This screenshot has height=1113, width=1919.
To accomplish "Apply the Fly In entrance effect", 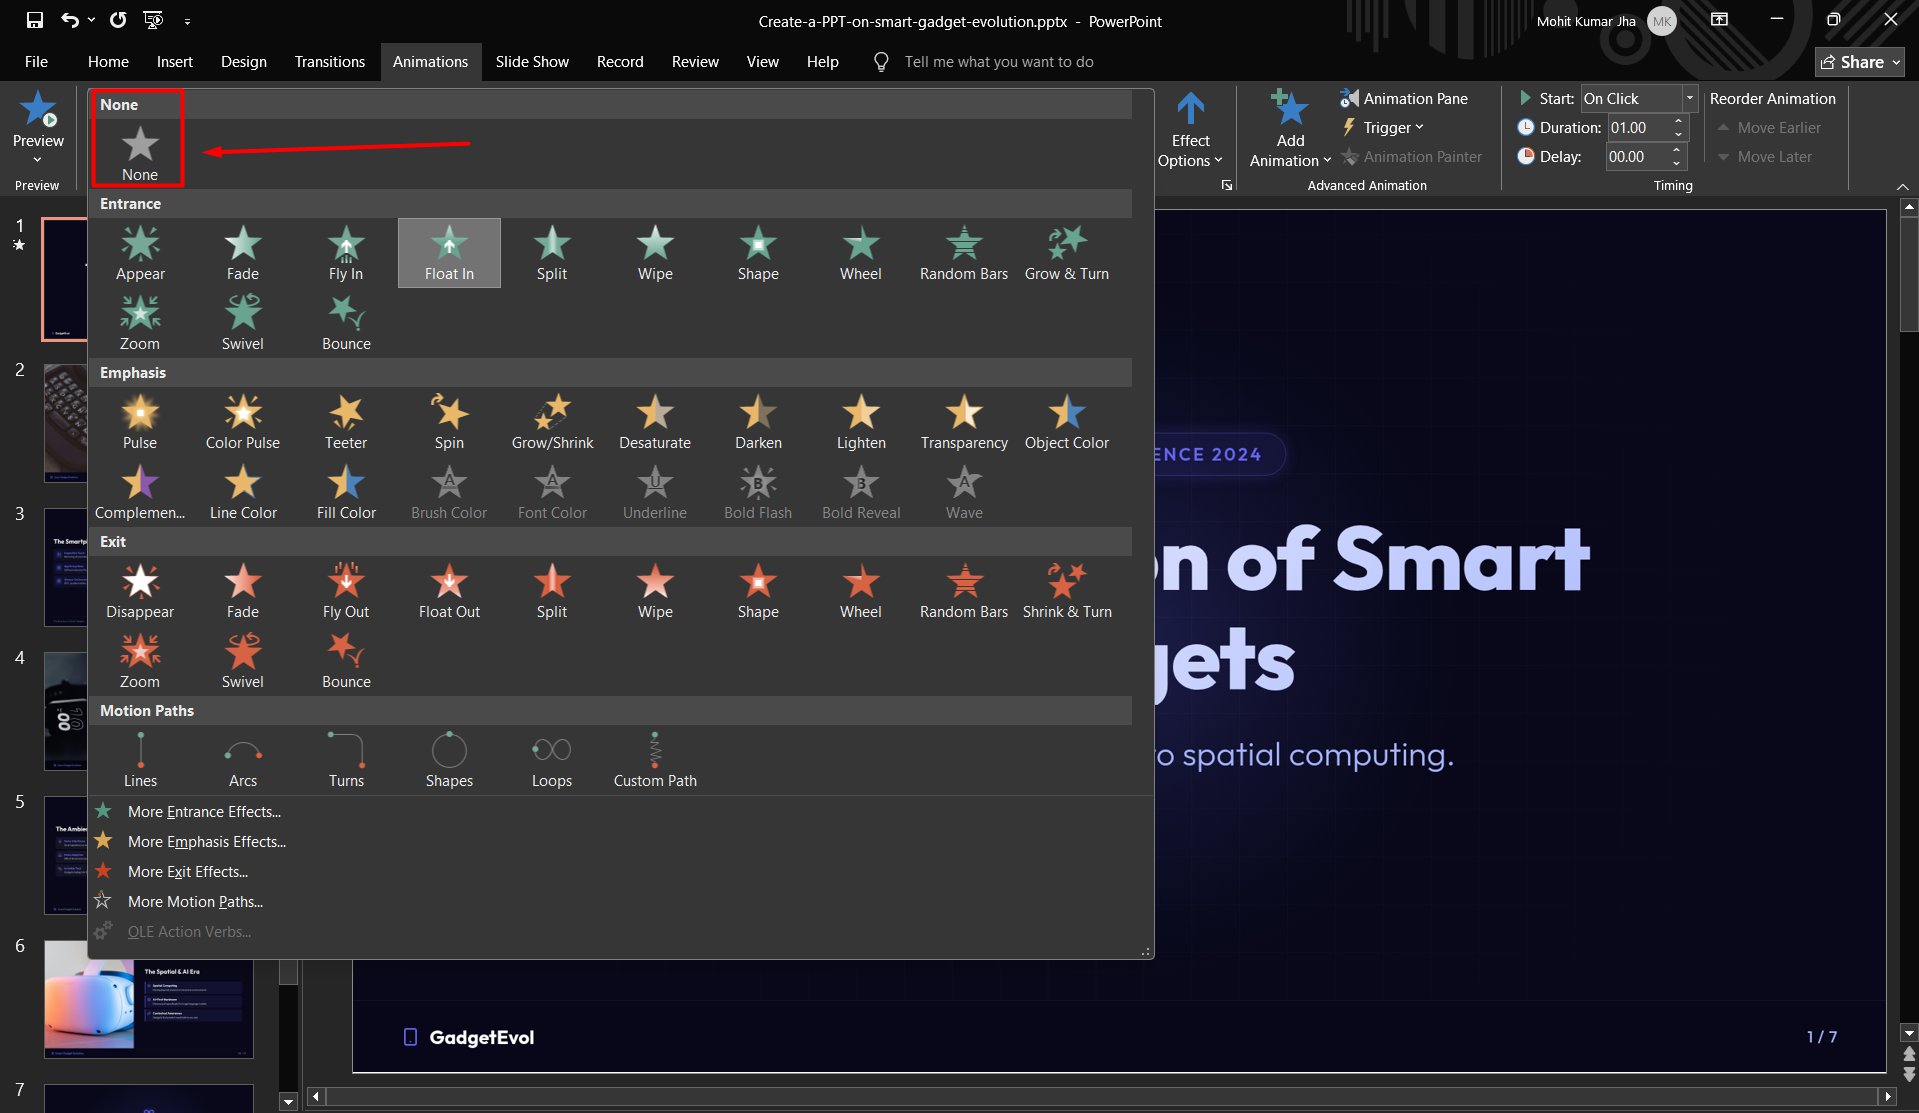I will click(346, 253).
